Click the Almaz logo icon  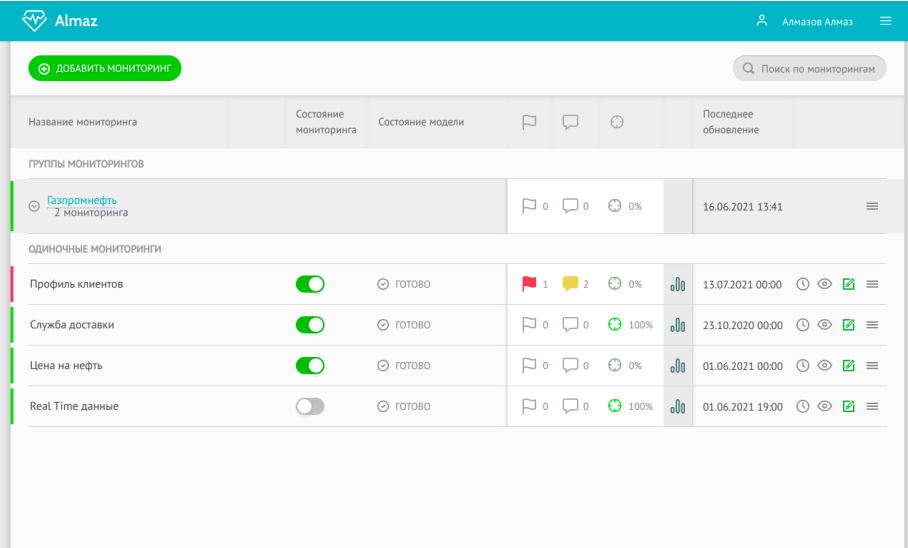34,21
